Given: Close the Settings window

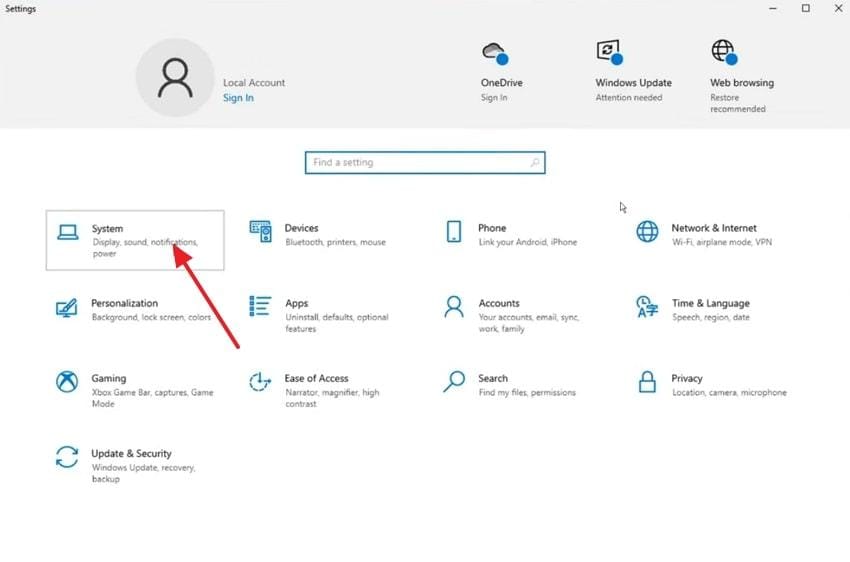Looking at the screenshot, I should click(838, 9).
